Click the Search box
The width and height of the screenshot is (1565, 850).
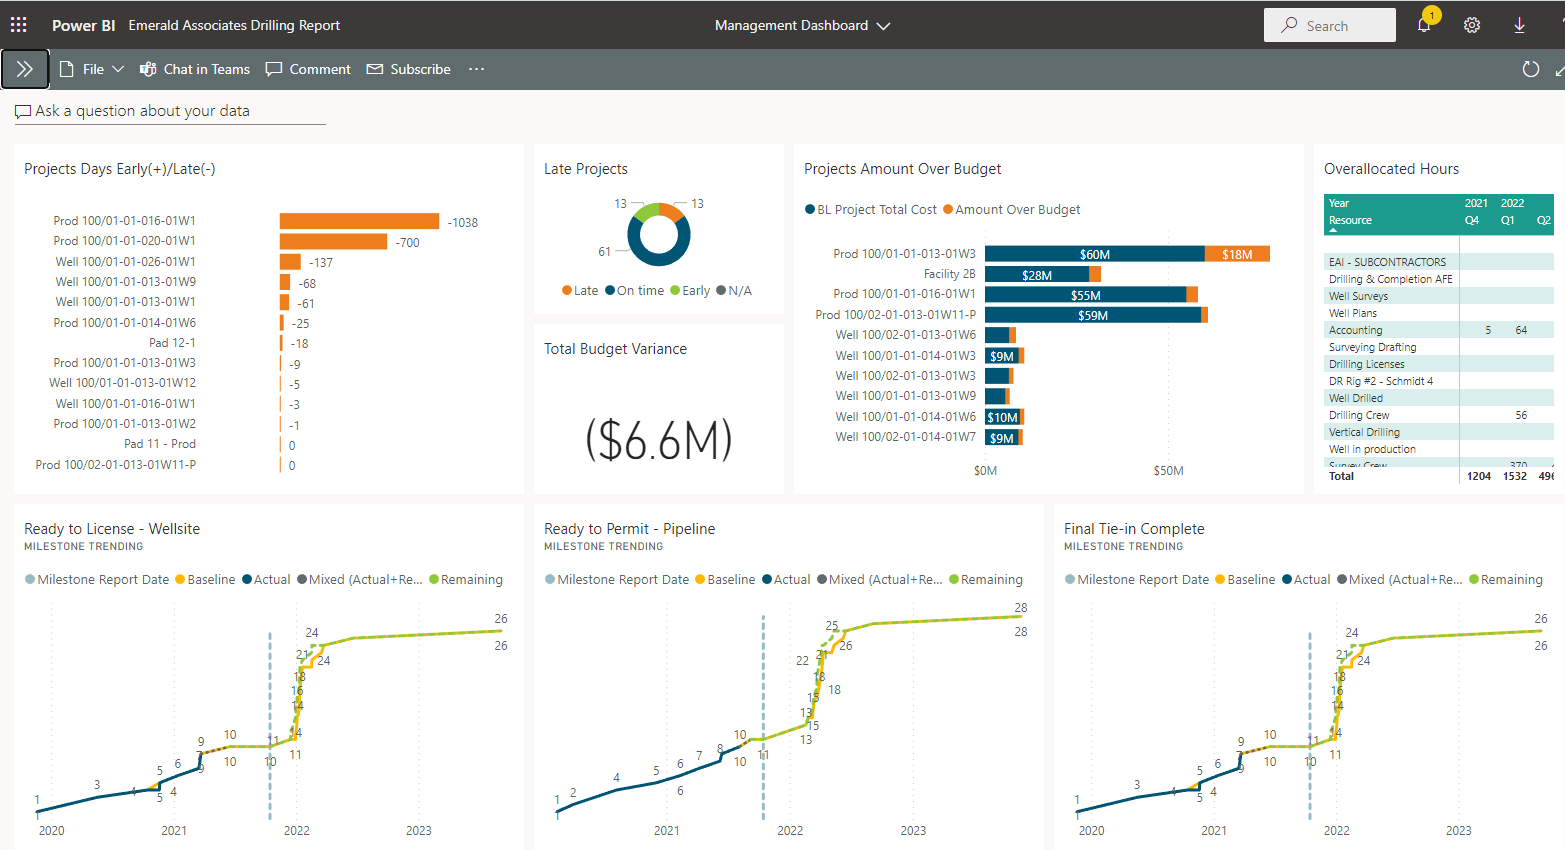coord(1329,25)
